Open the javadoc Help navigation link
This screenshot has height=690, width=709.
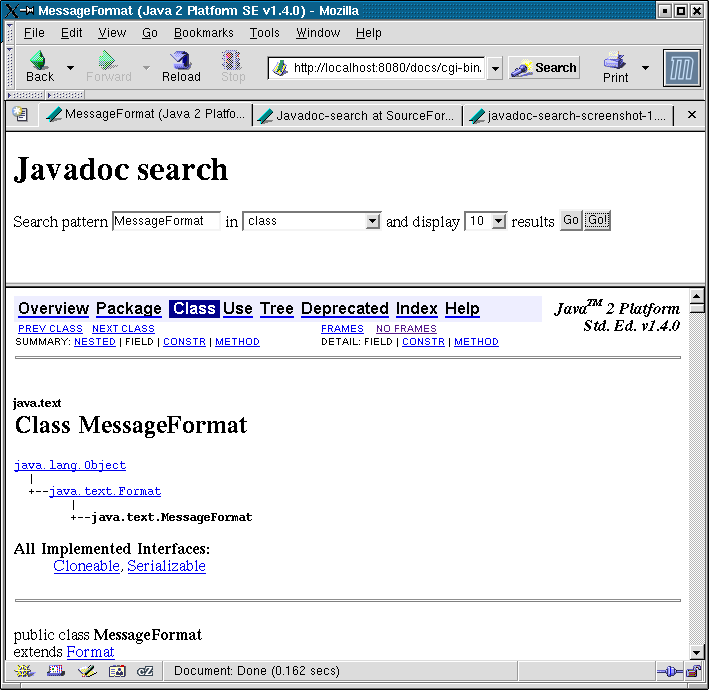point(462,308)
